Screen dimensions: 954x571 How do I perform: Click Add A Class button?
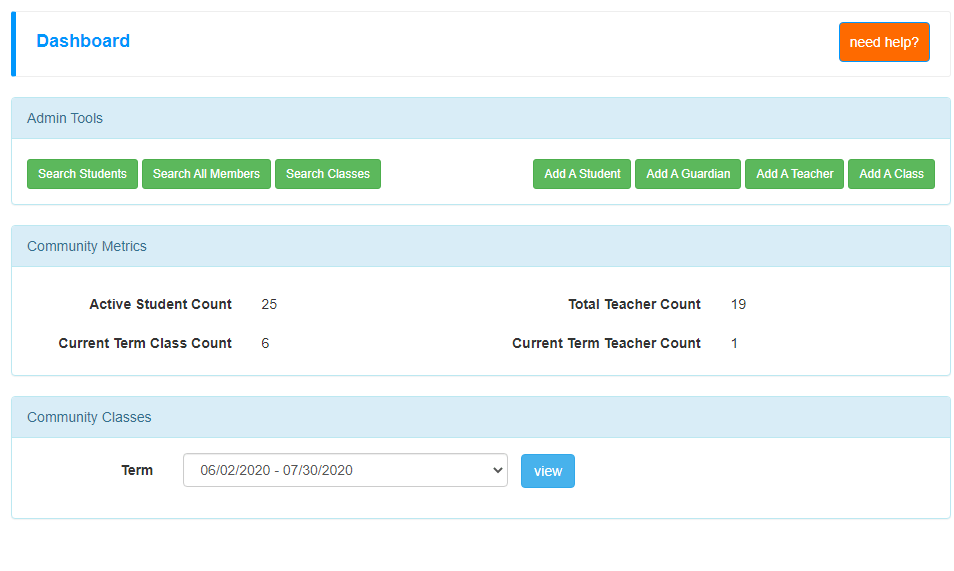point(891,174)
